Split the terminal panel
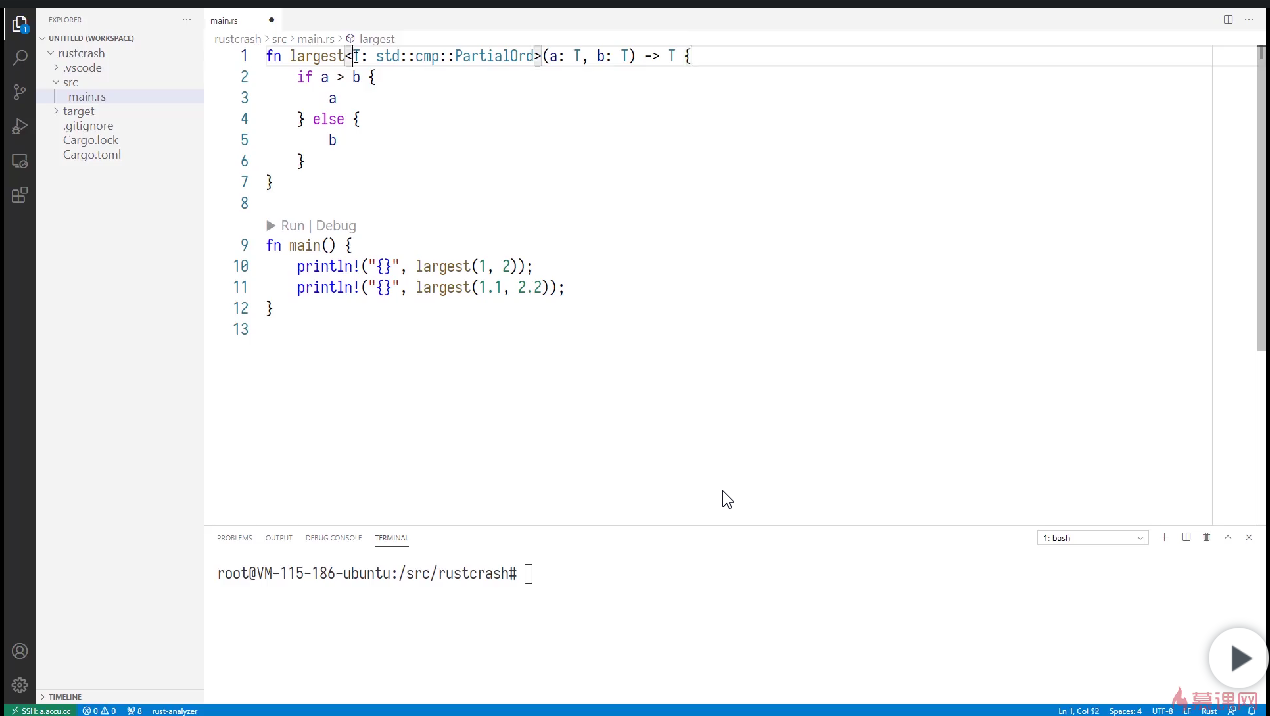The width and height of the screenshot is (1270, 716). [x=1185, y=537]
